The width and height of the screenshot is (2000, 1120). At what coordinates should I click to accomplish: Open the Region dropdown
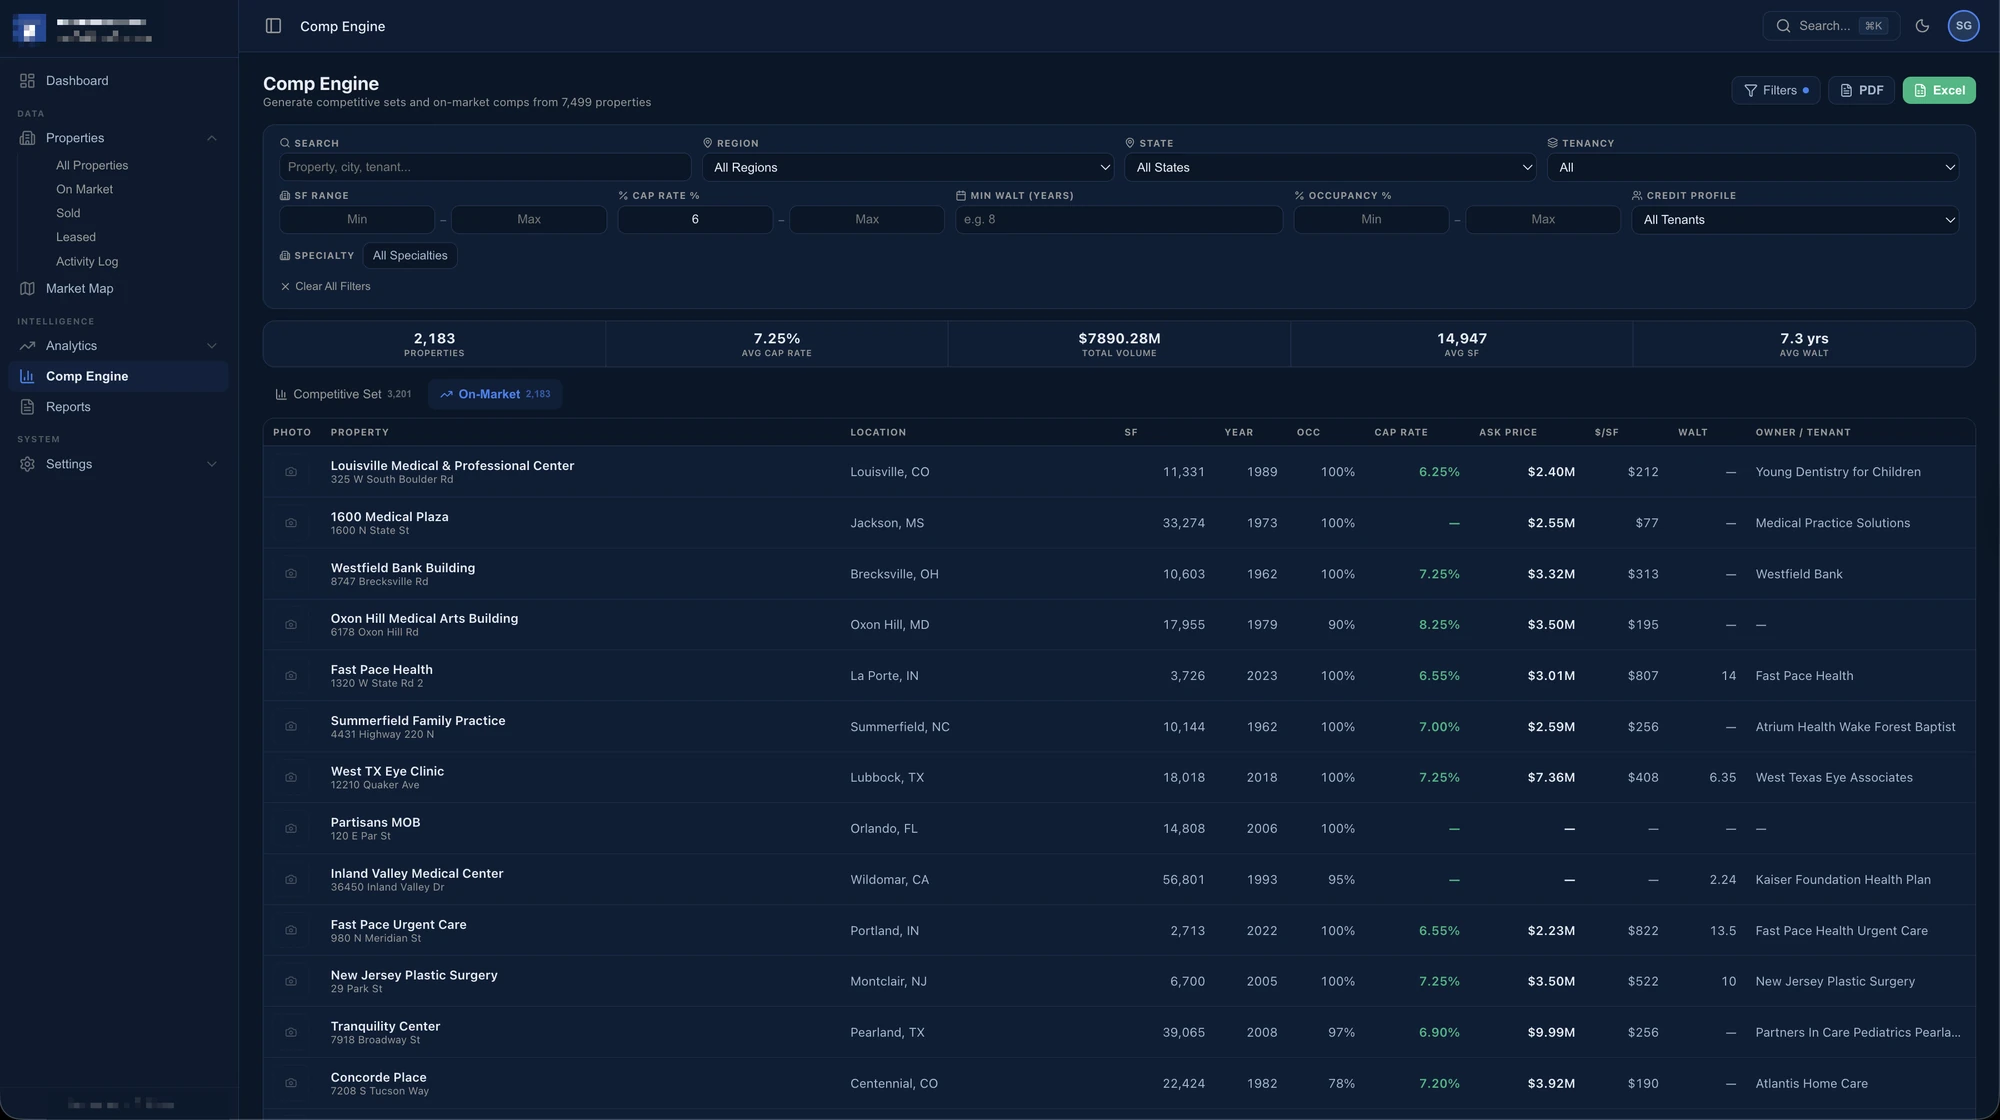[908, 167]
